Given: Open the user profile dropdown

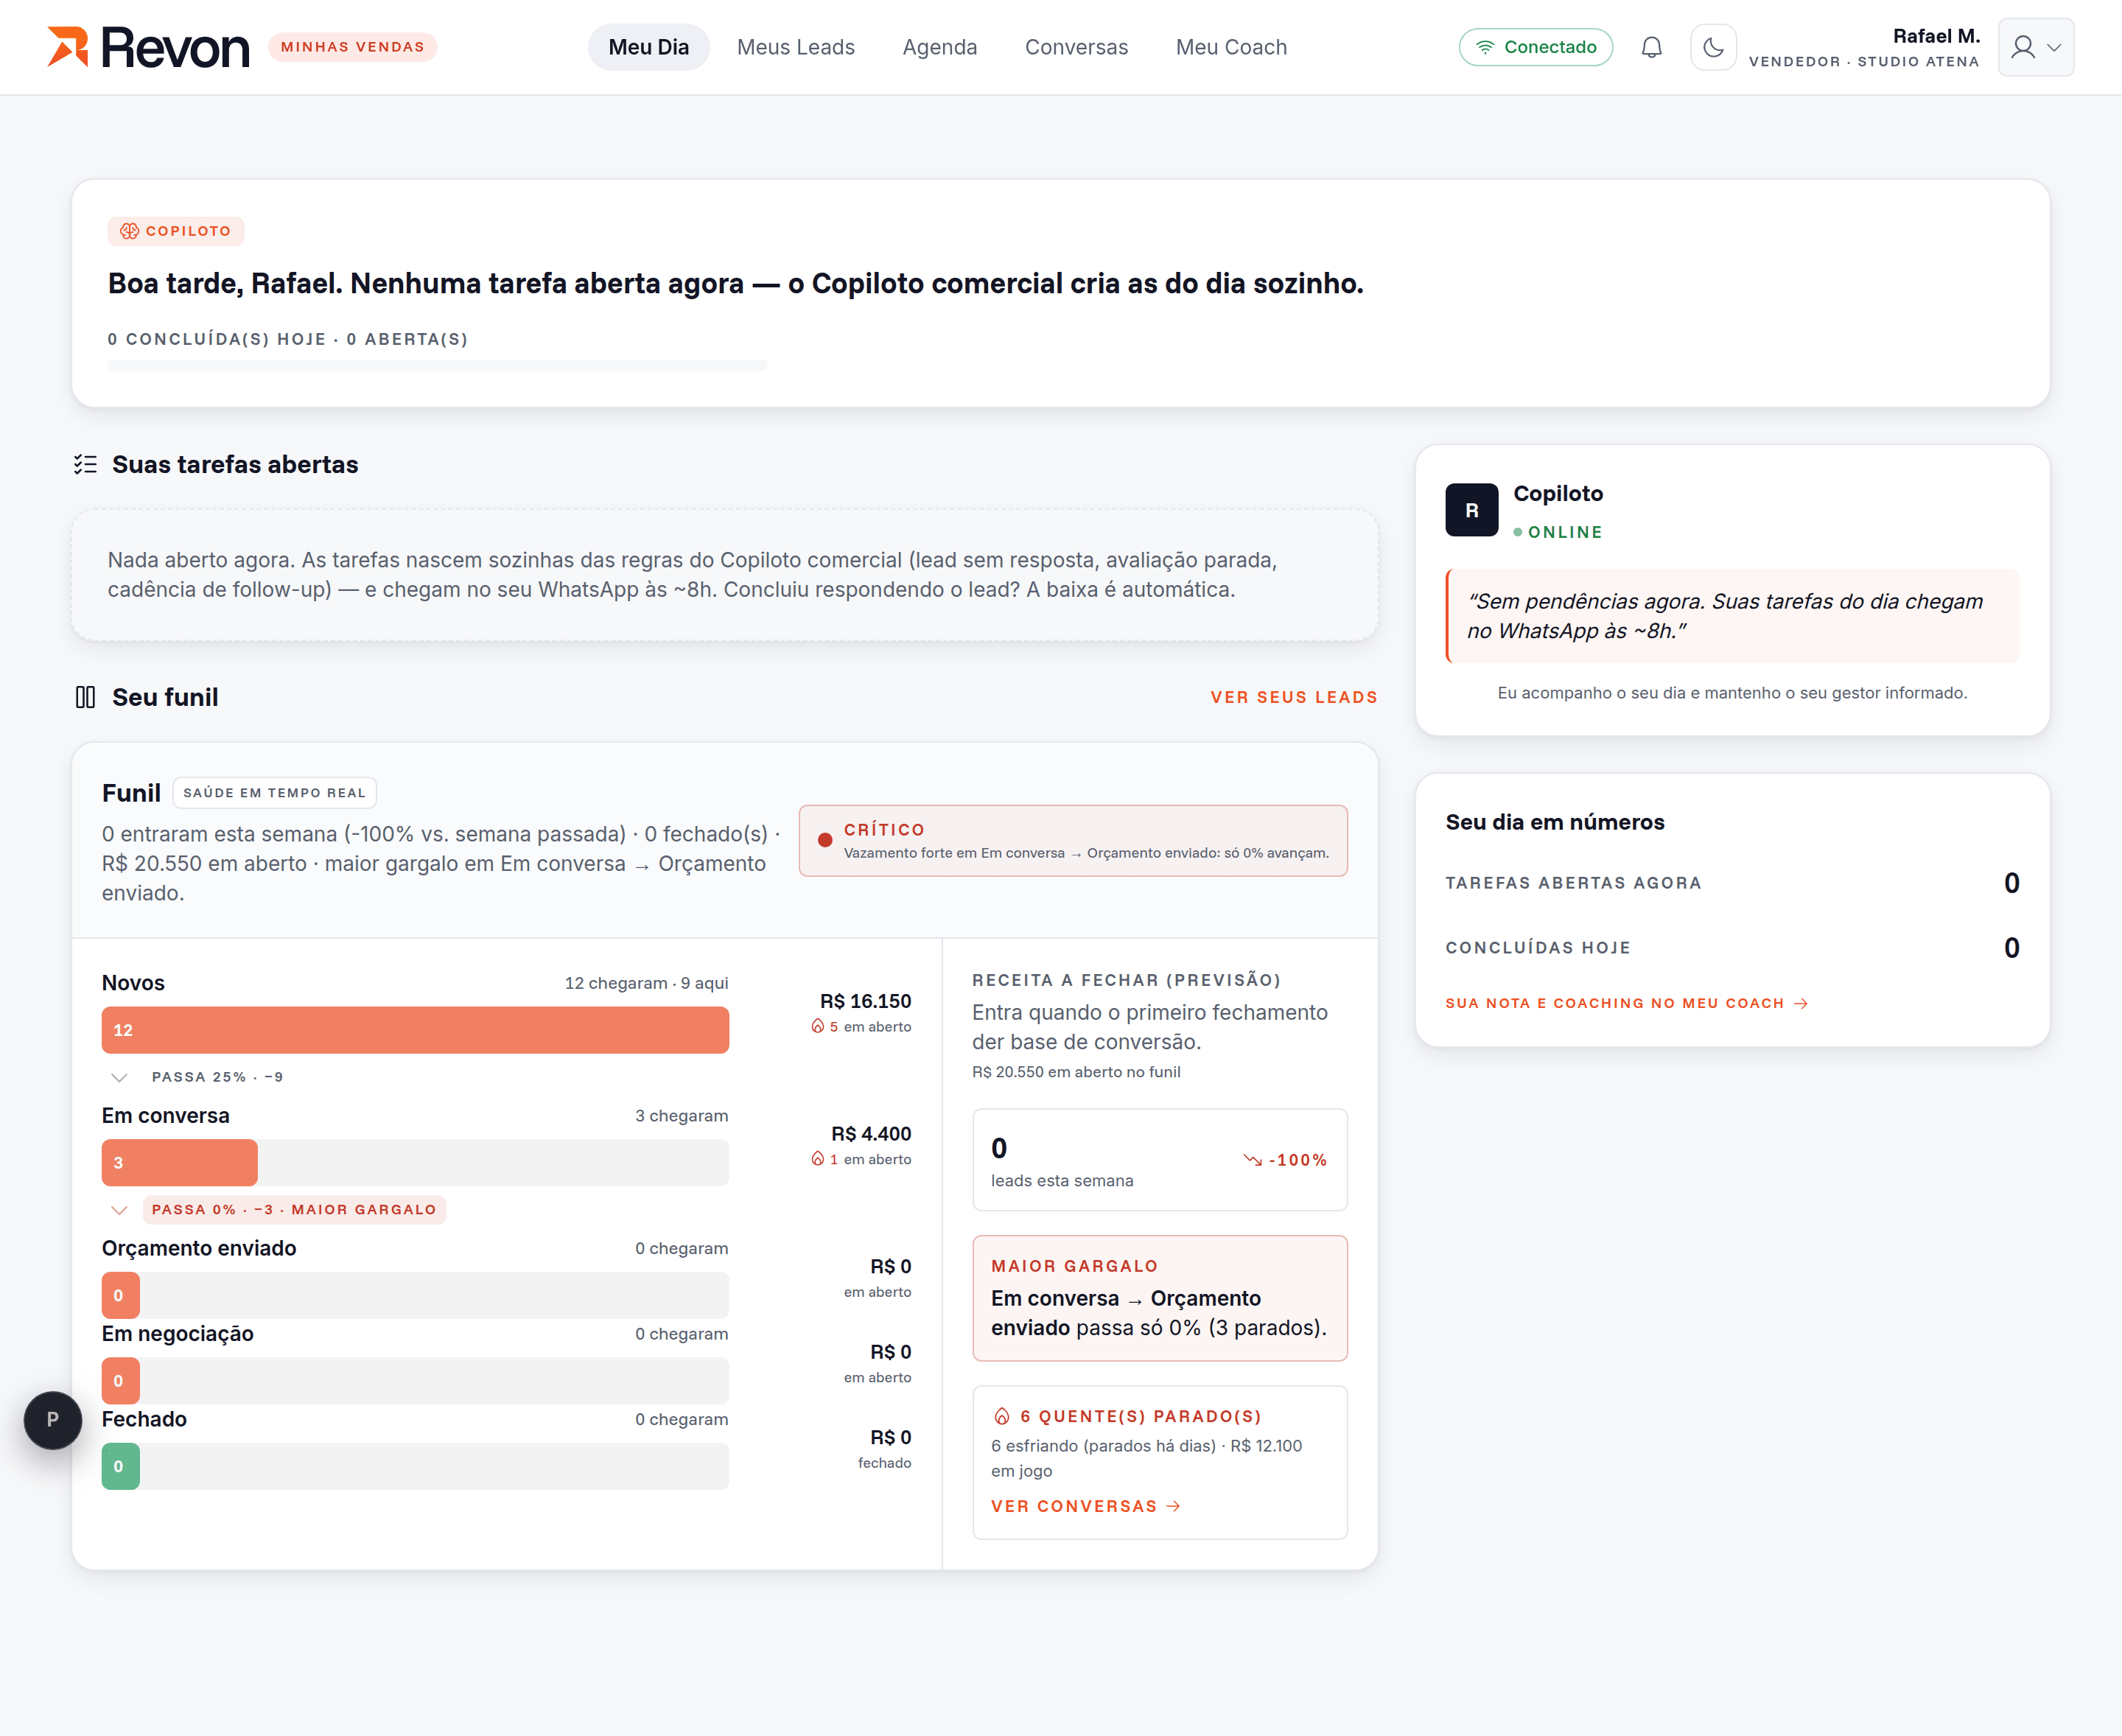Looking at the screenshot, I should click(2036, 47).
